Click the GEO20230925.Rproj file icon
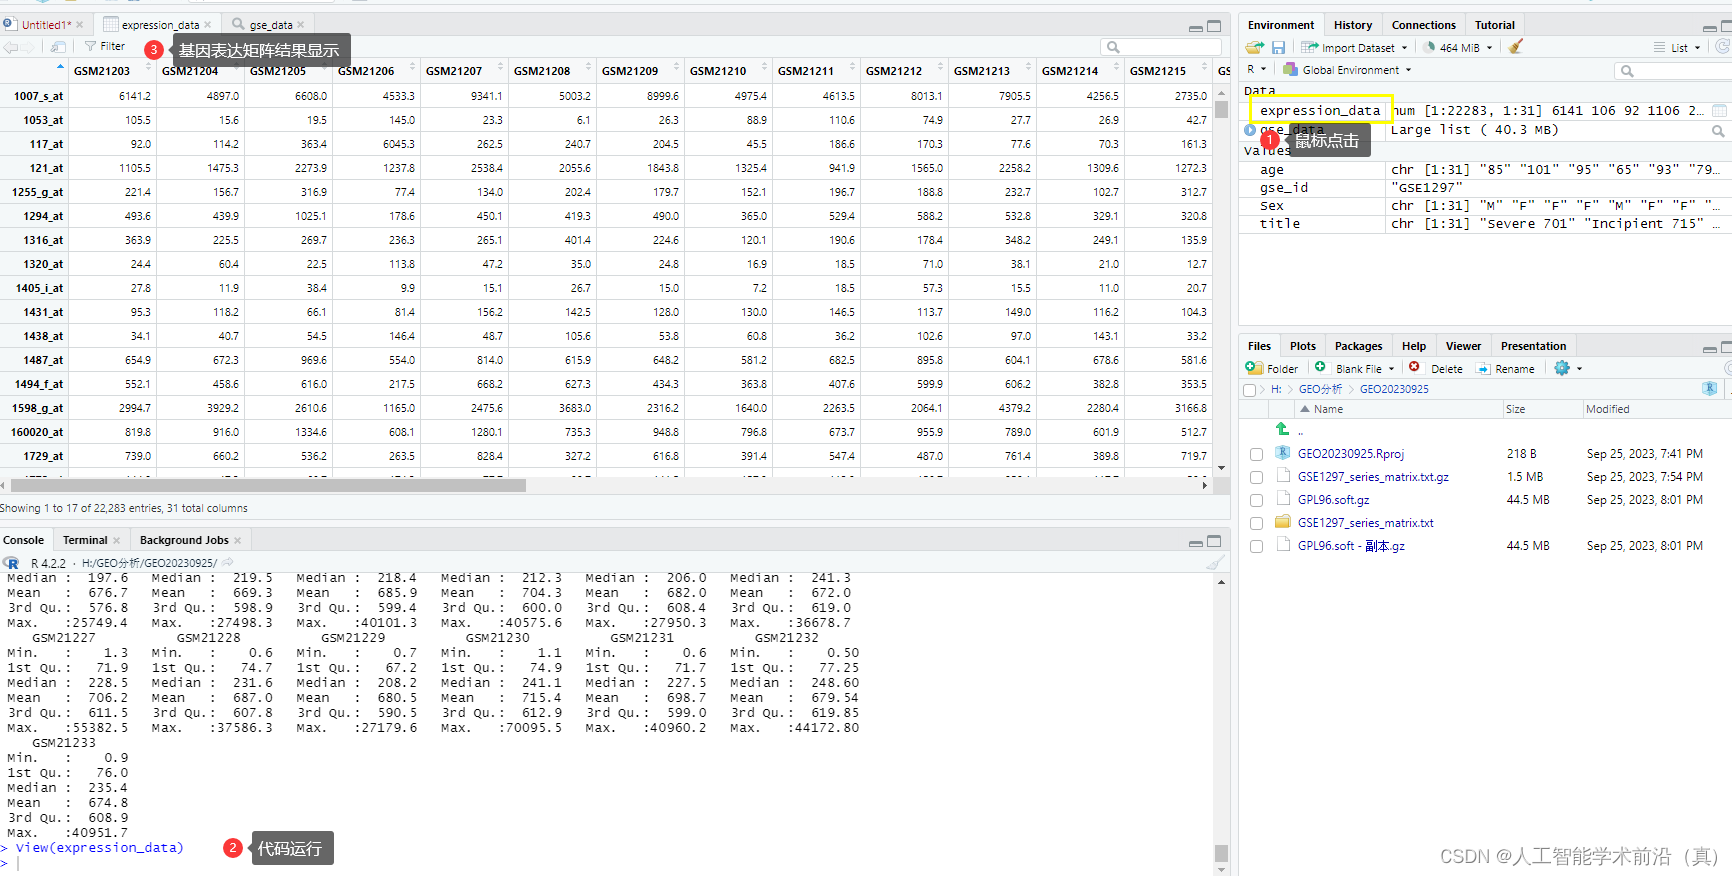The image size is (1732, 876). point(1283,453)
